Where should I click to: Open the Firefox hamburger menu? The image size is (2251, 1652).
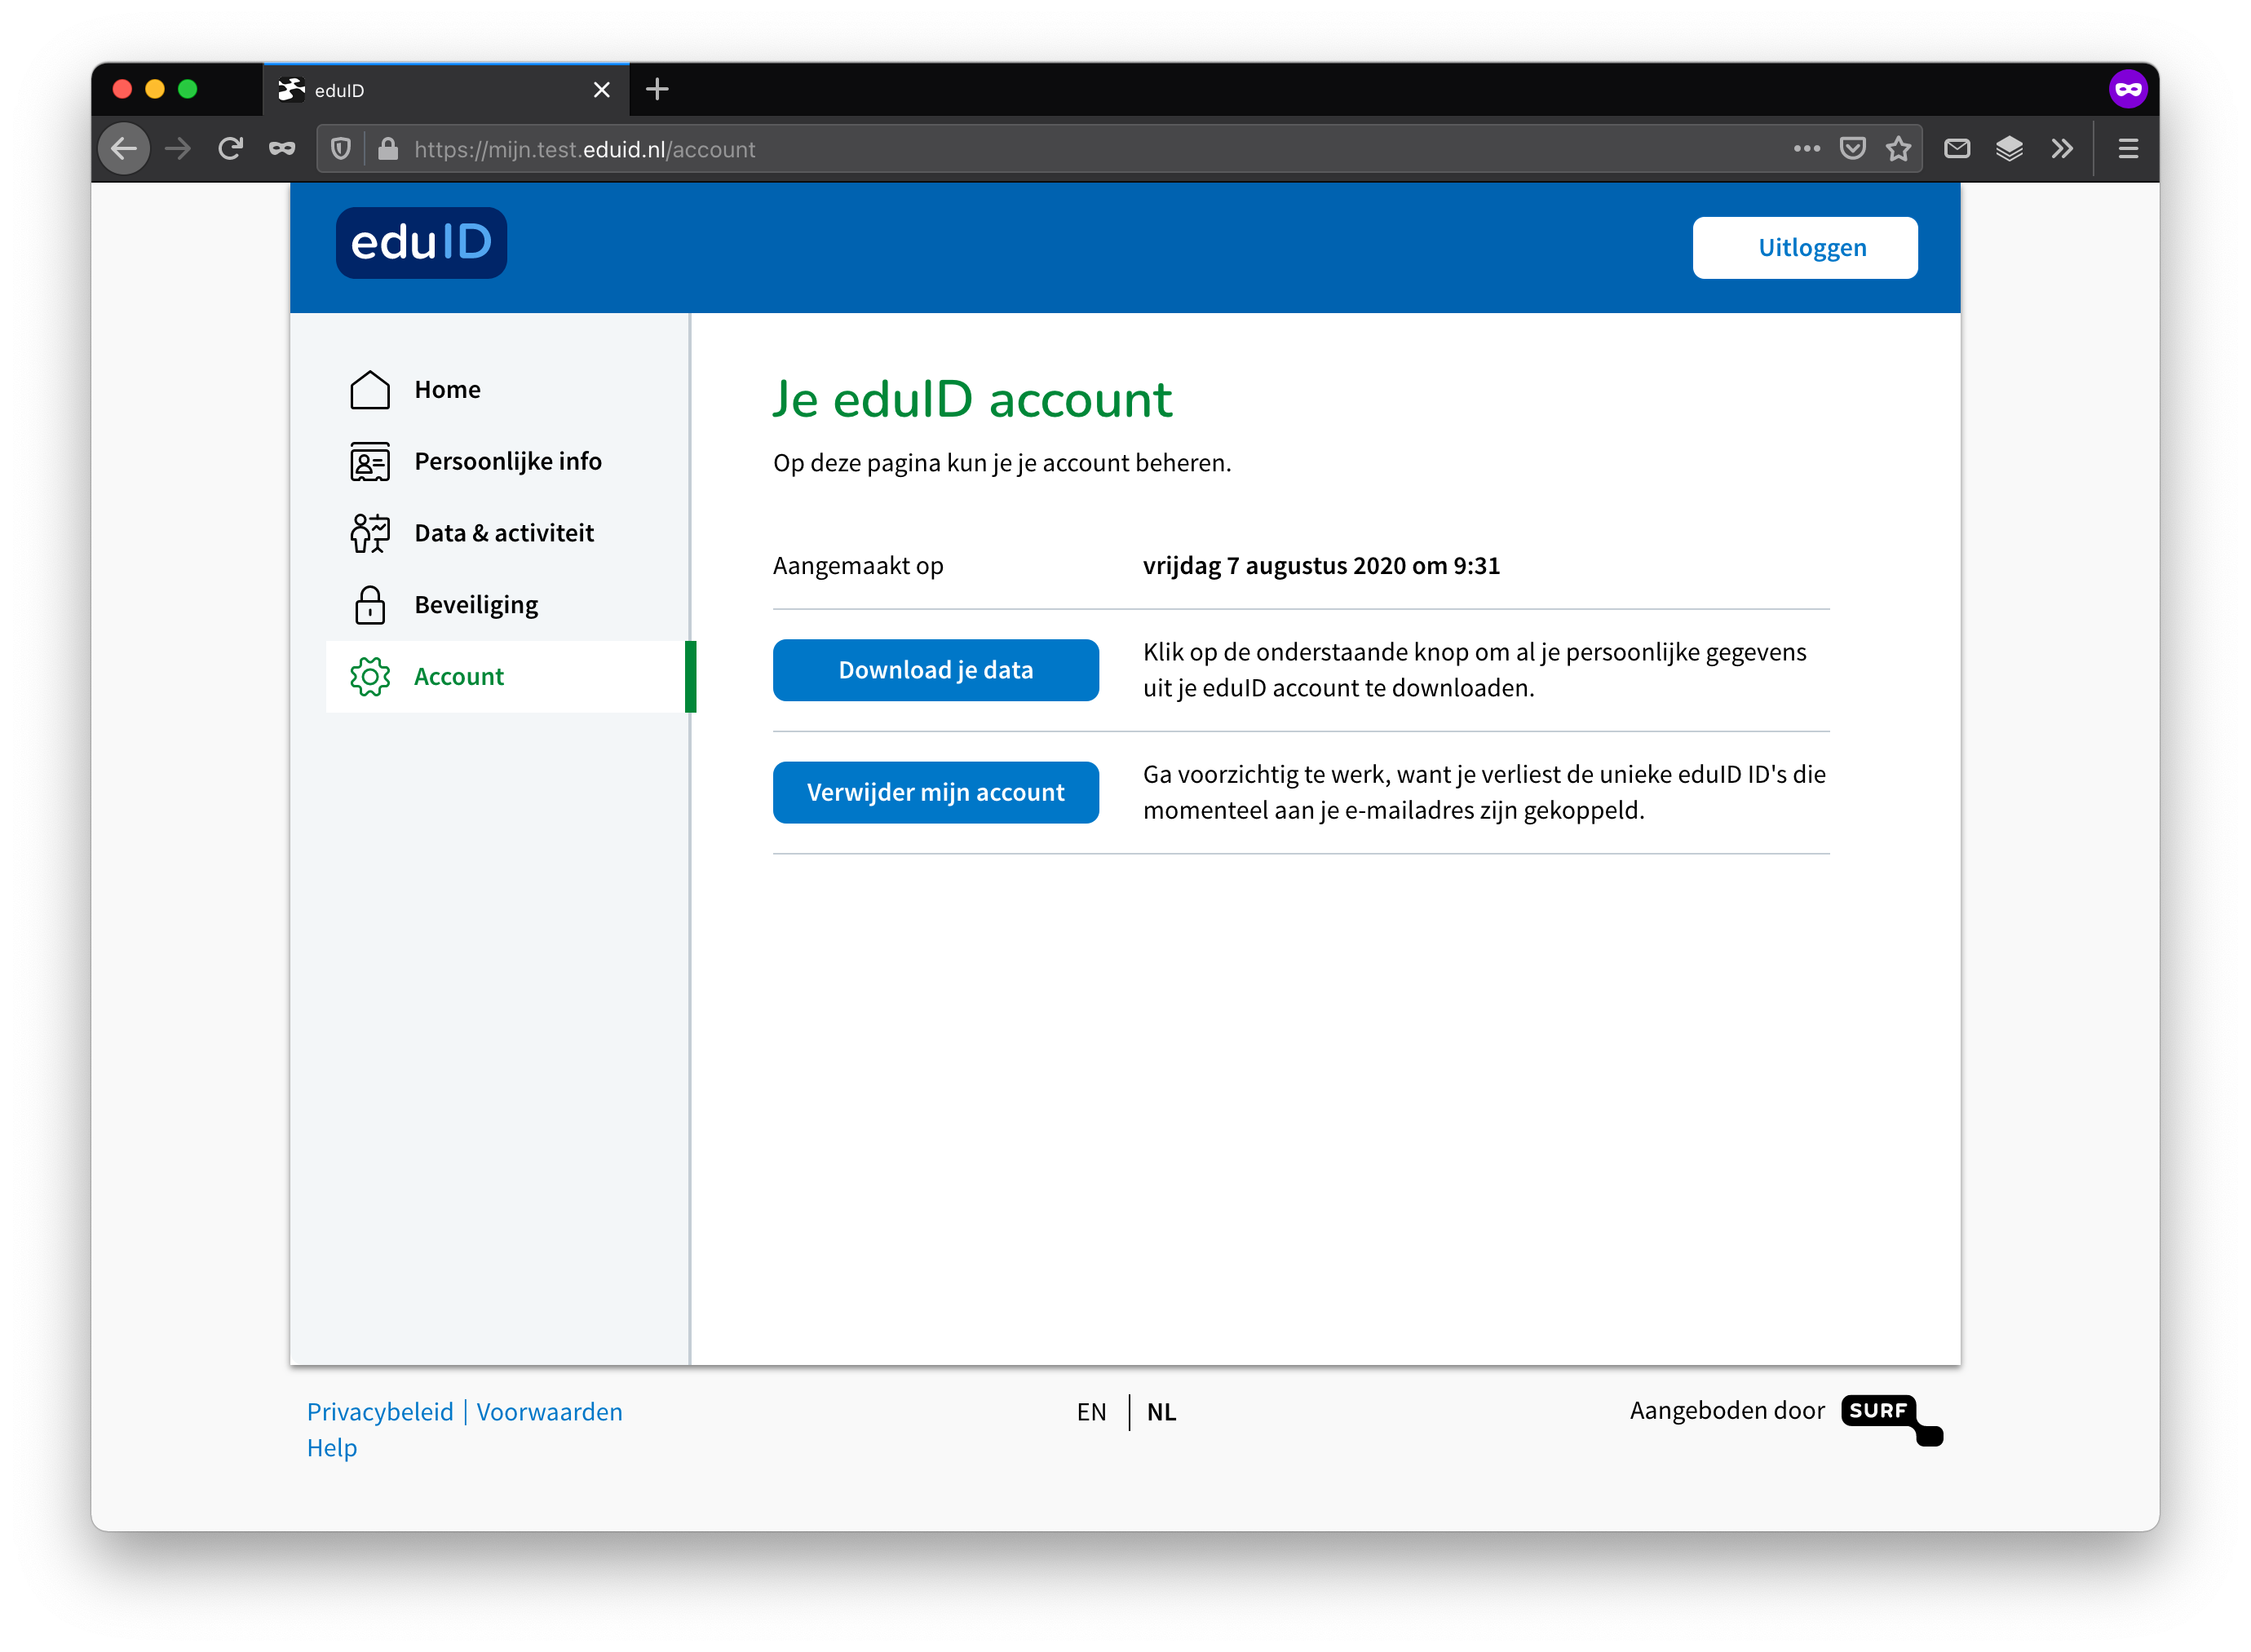[2128, 149]
